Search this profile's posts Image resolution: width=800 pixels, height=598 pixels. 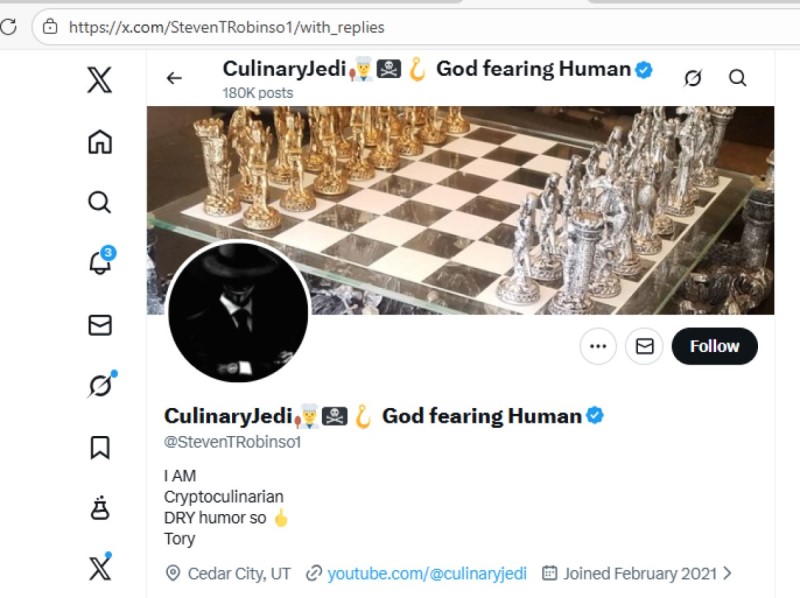pyautogui.click(x=737, y=78)
